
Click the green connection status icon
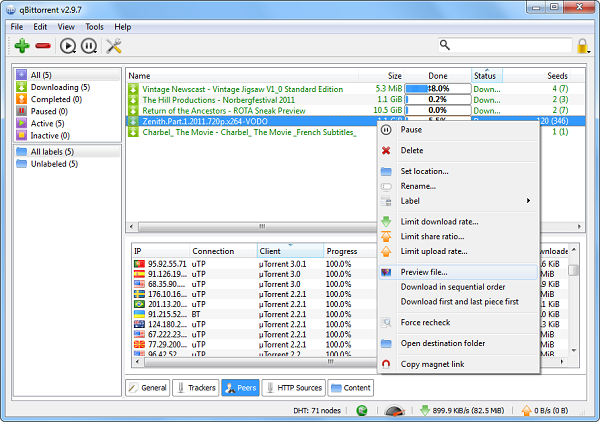coord(361,410)
